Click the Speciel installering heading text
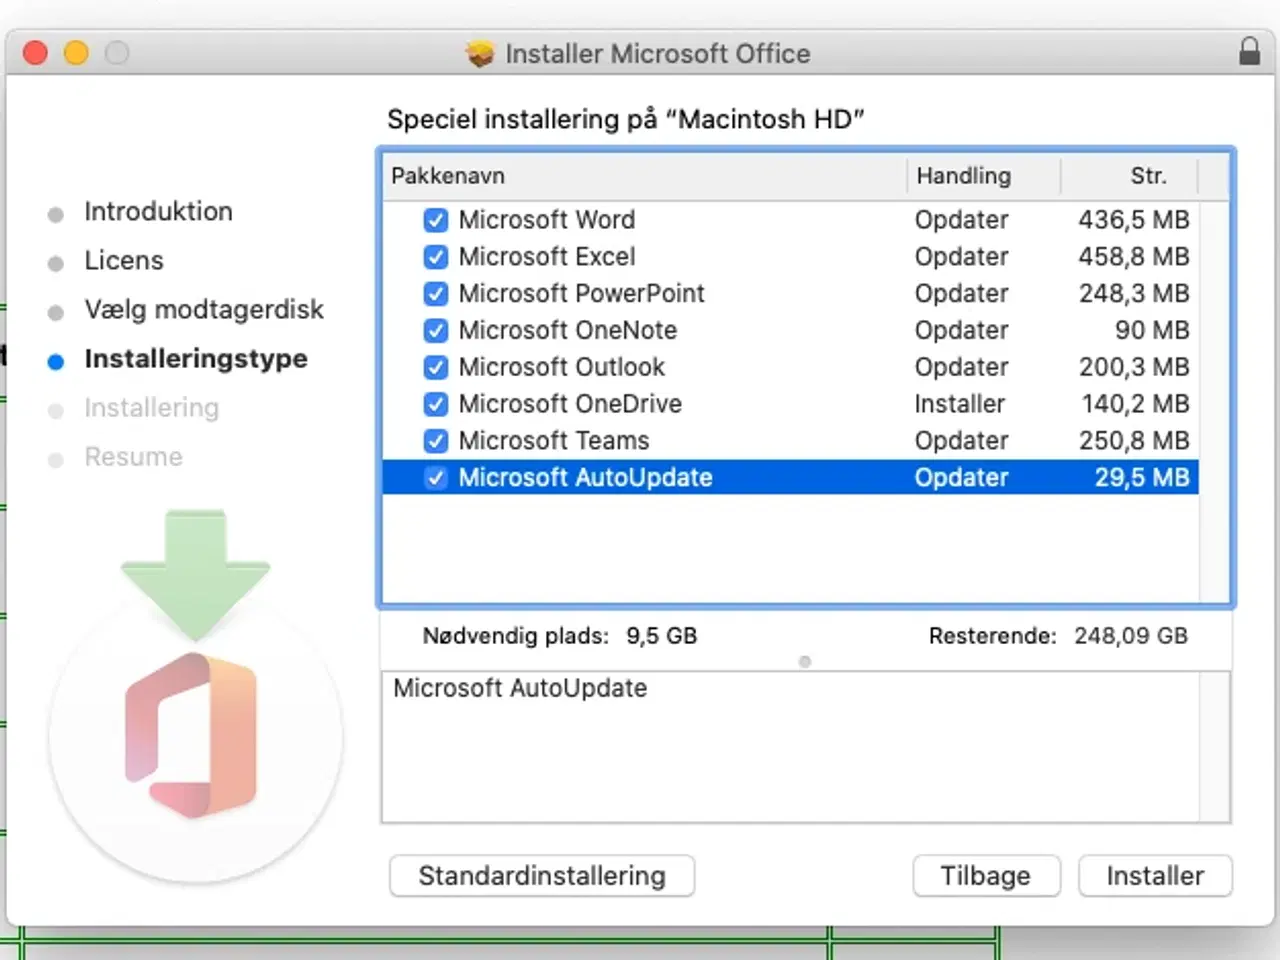Screen dimensions: 1280x960 click(626, 120)
